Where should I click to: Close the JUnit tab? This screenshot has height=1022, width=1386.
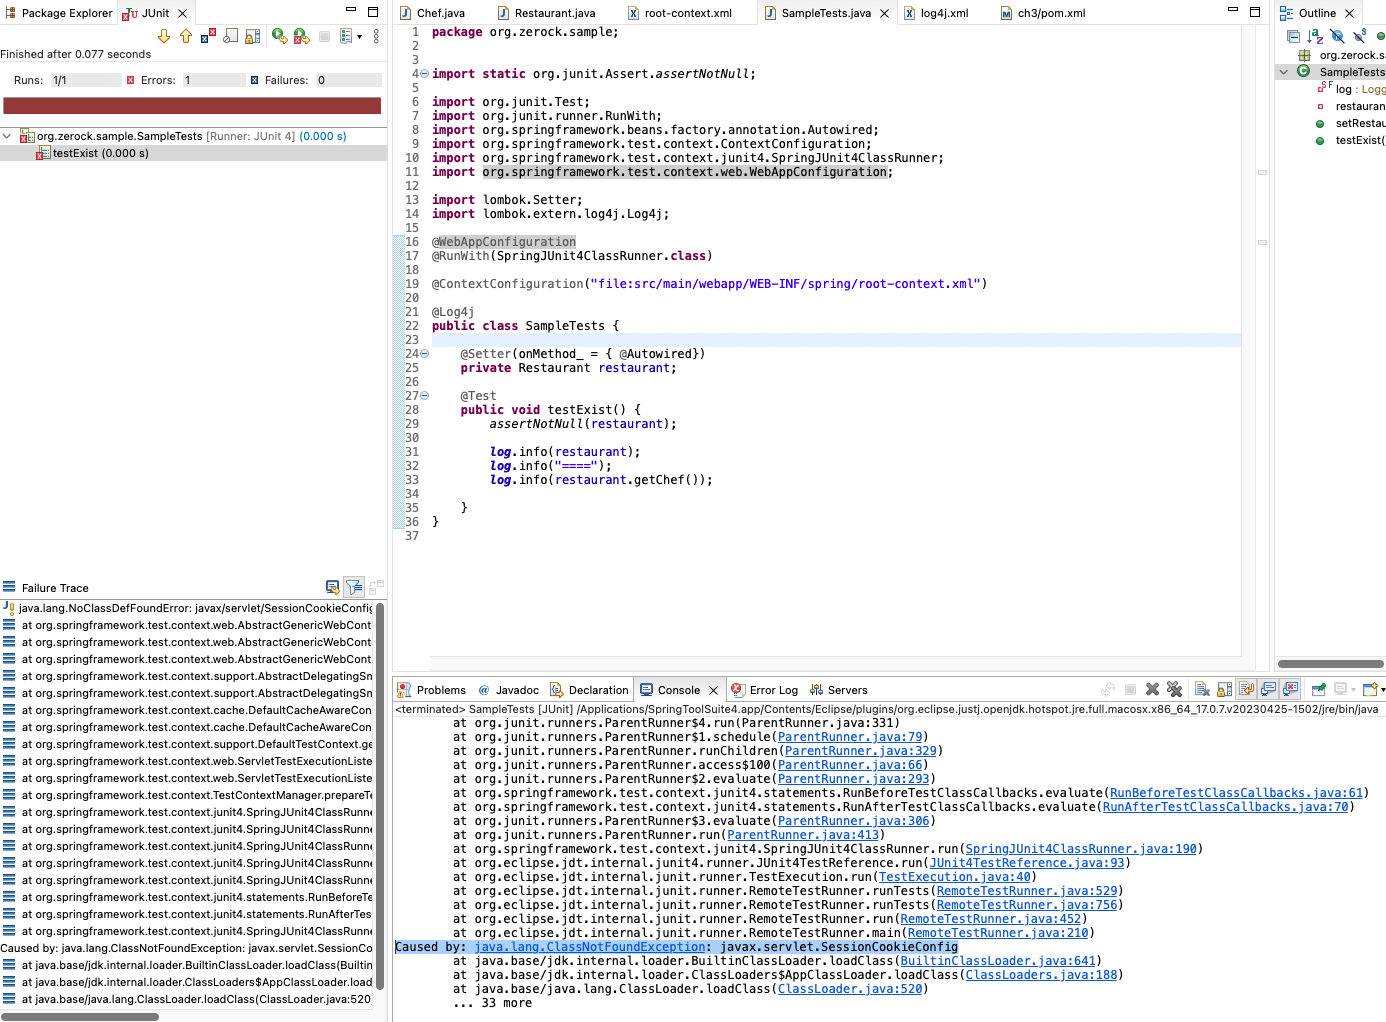pyautogui.click(x=182, y=13)
